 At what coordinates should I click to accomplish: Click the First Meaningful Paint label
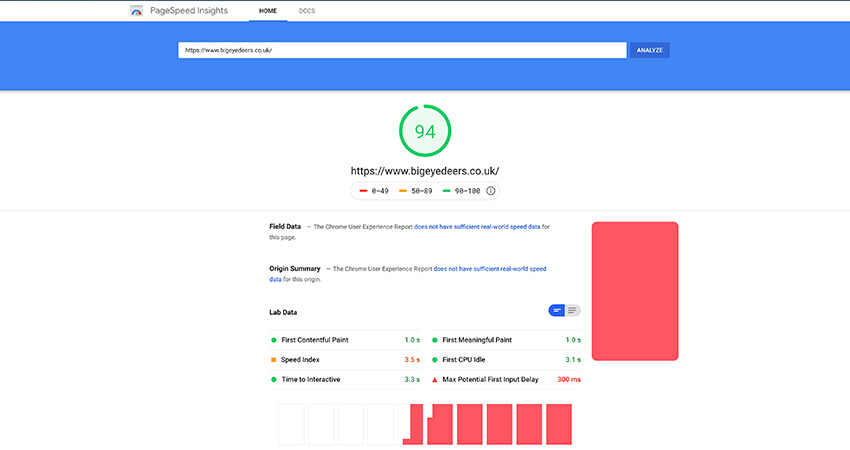tap(477, 340)
